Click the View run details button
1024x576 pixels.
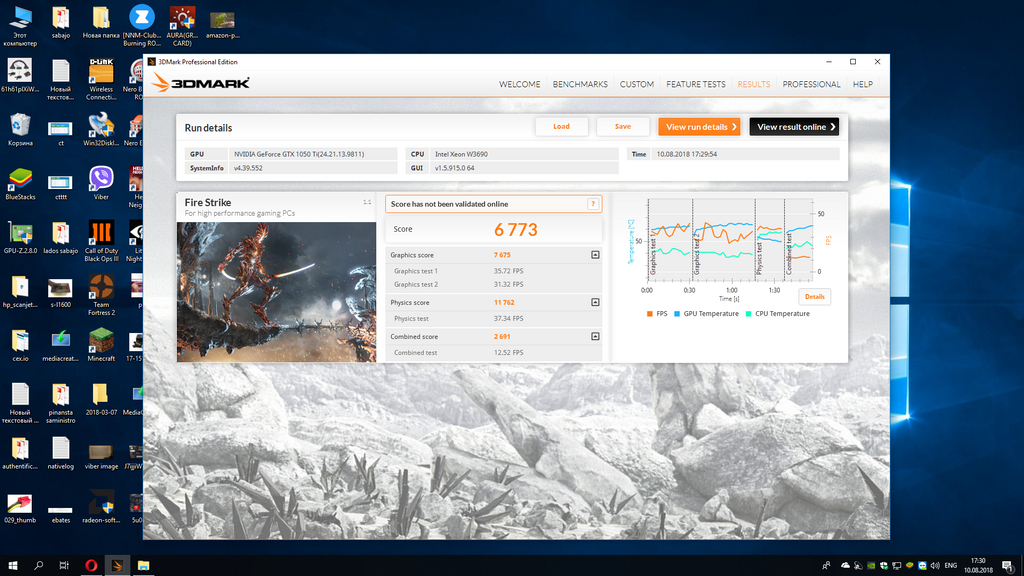700,127
